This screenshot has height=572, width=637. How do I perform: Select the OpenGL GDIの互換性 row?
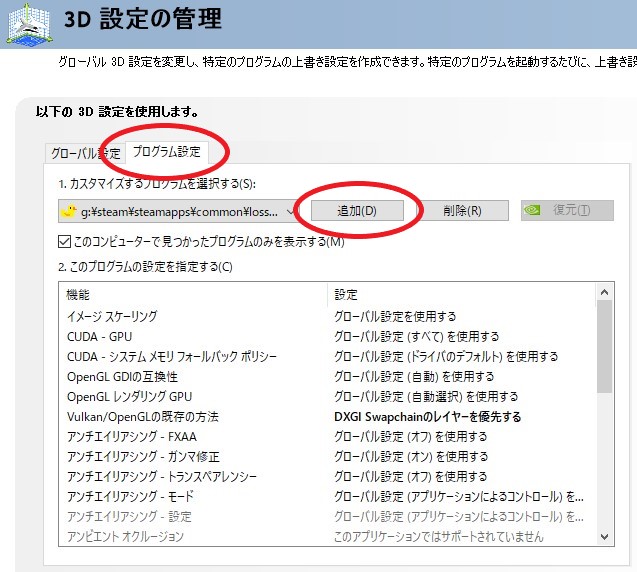[327, 377]
